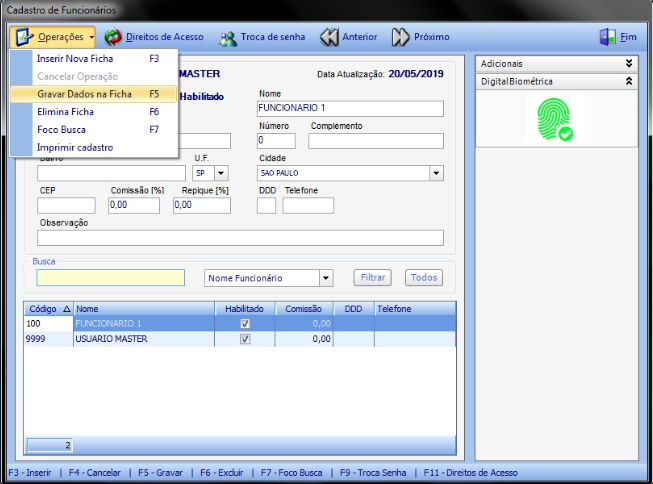Collapse the Digital Biométrica panel

629,81
